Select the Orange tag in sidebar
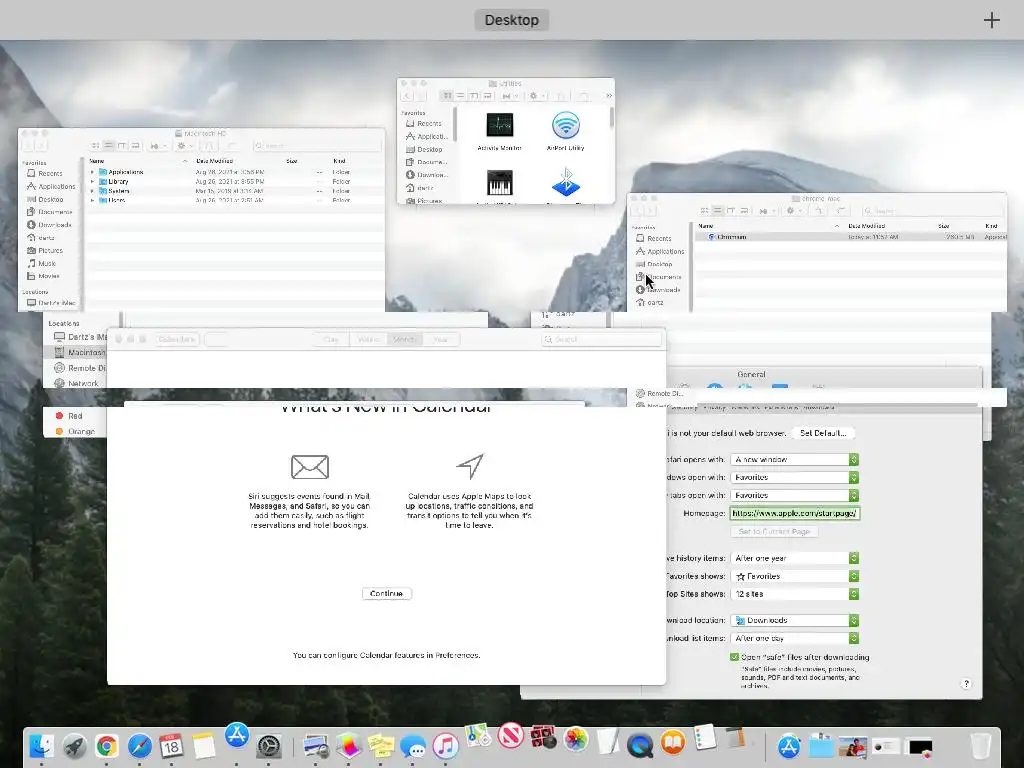This screenshot has height=768, width=1024. (75, 432)
